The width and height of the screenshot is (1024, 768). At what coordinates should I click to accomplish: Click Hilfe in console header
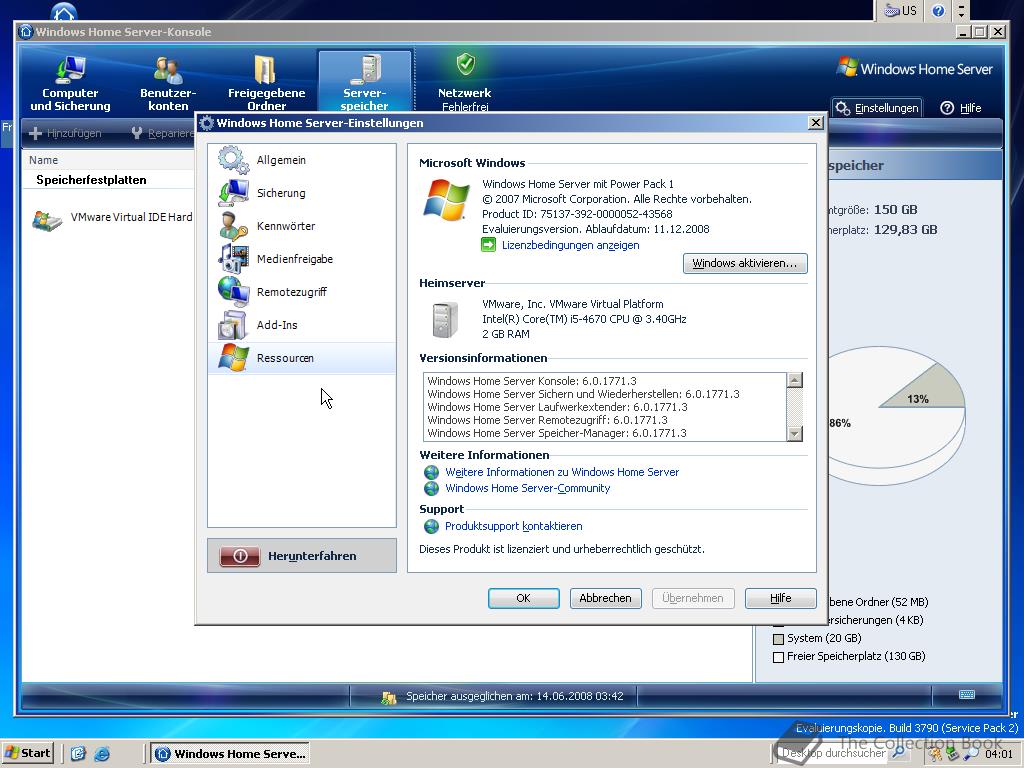click(x=961, y=108)
